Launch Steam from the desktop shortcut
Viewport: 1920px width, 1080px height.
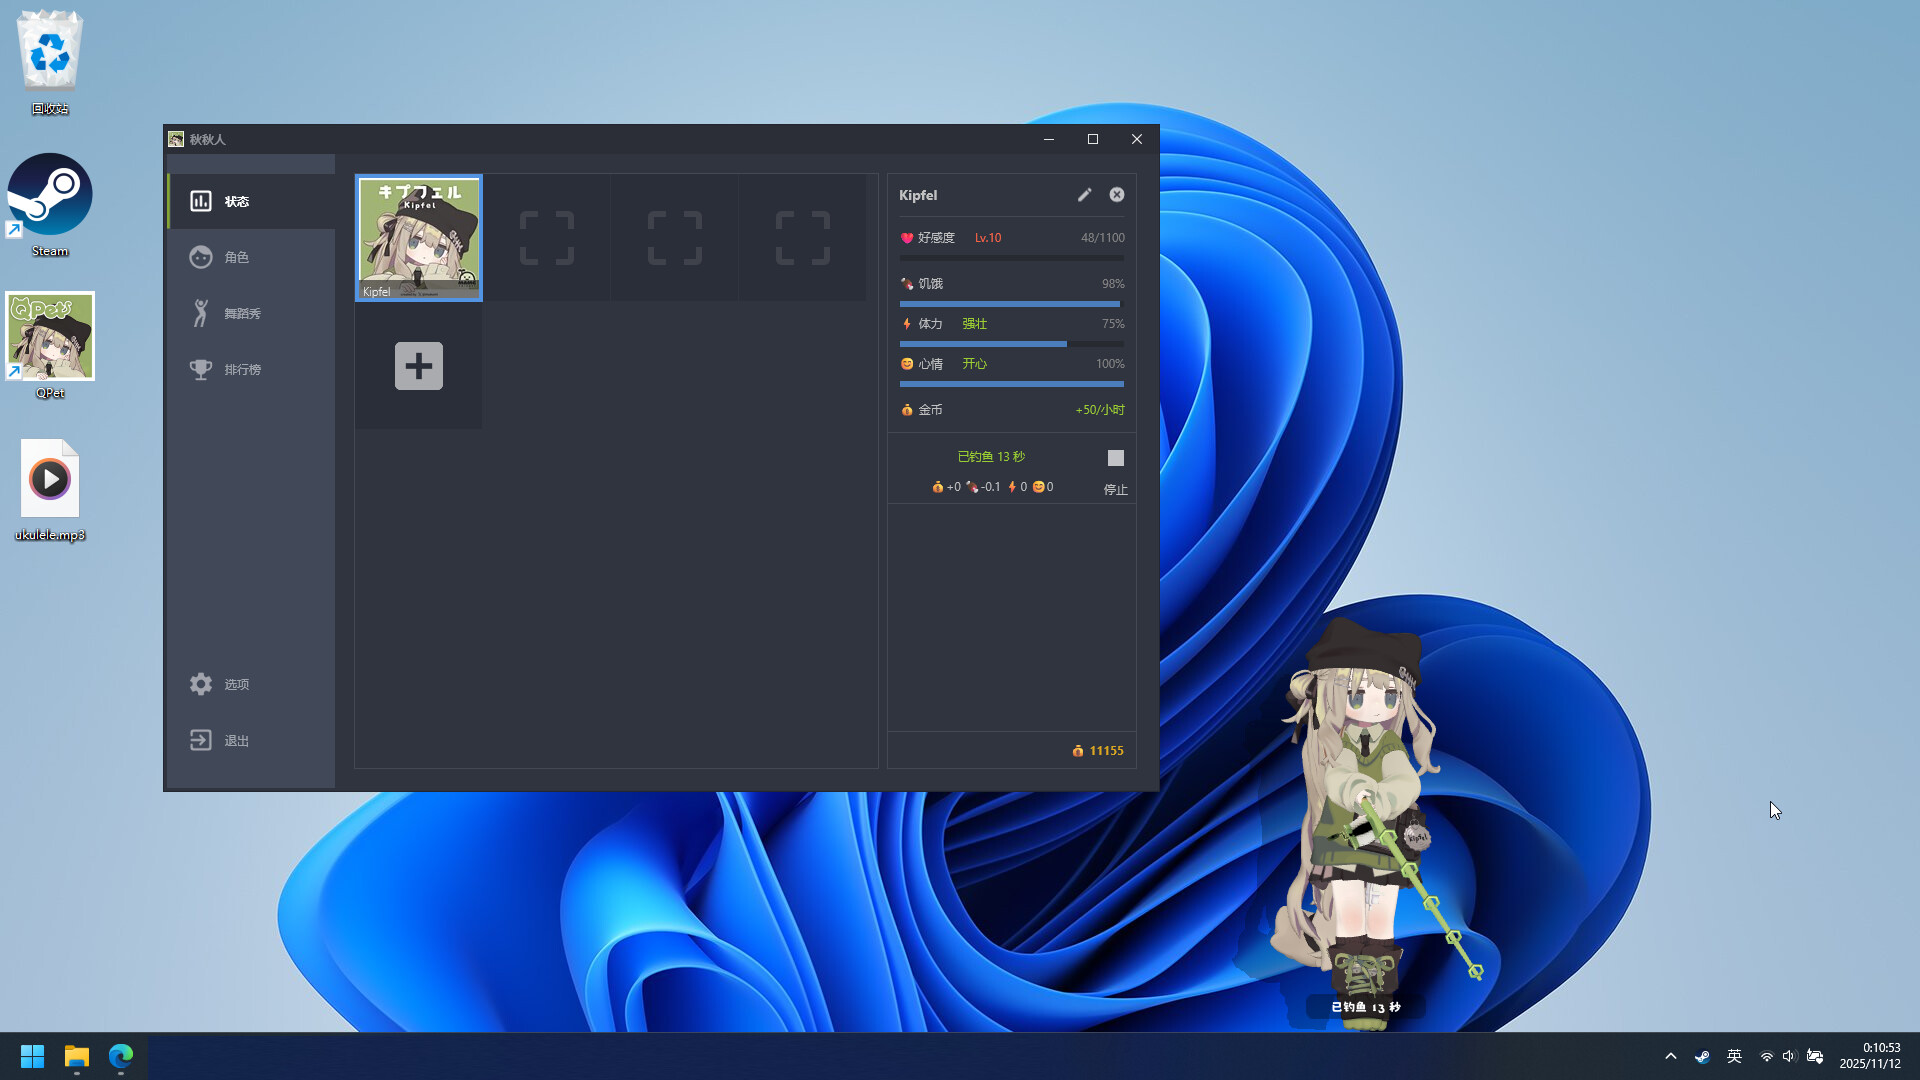point(50,193)
